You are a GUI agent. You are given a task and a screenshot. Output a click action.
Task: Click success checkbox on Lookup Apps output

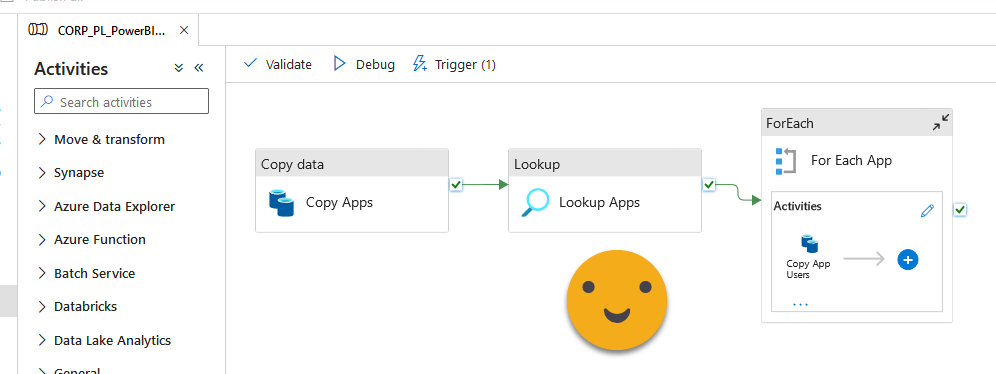point(710,185)
